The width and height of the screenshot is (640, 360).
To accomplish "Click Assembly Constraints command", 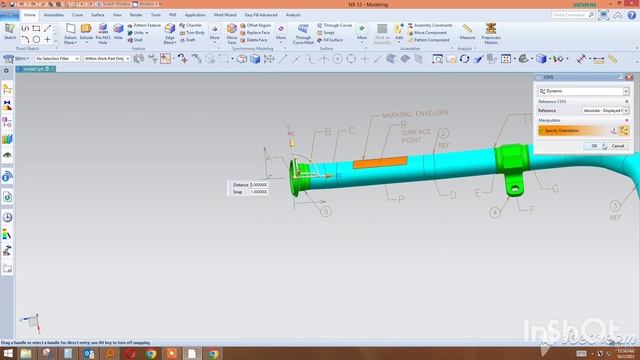I will (x=430, y=25).
